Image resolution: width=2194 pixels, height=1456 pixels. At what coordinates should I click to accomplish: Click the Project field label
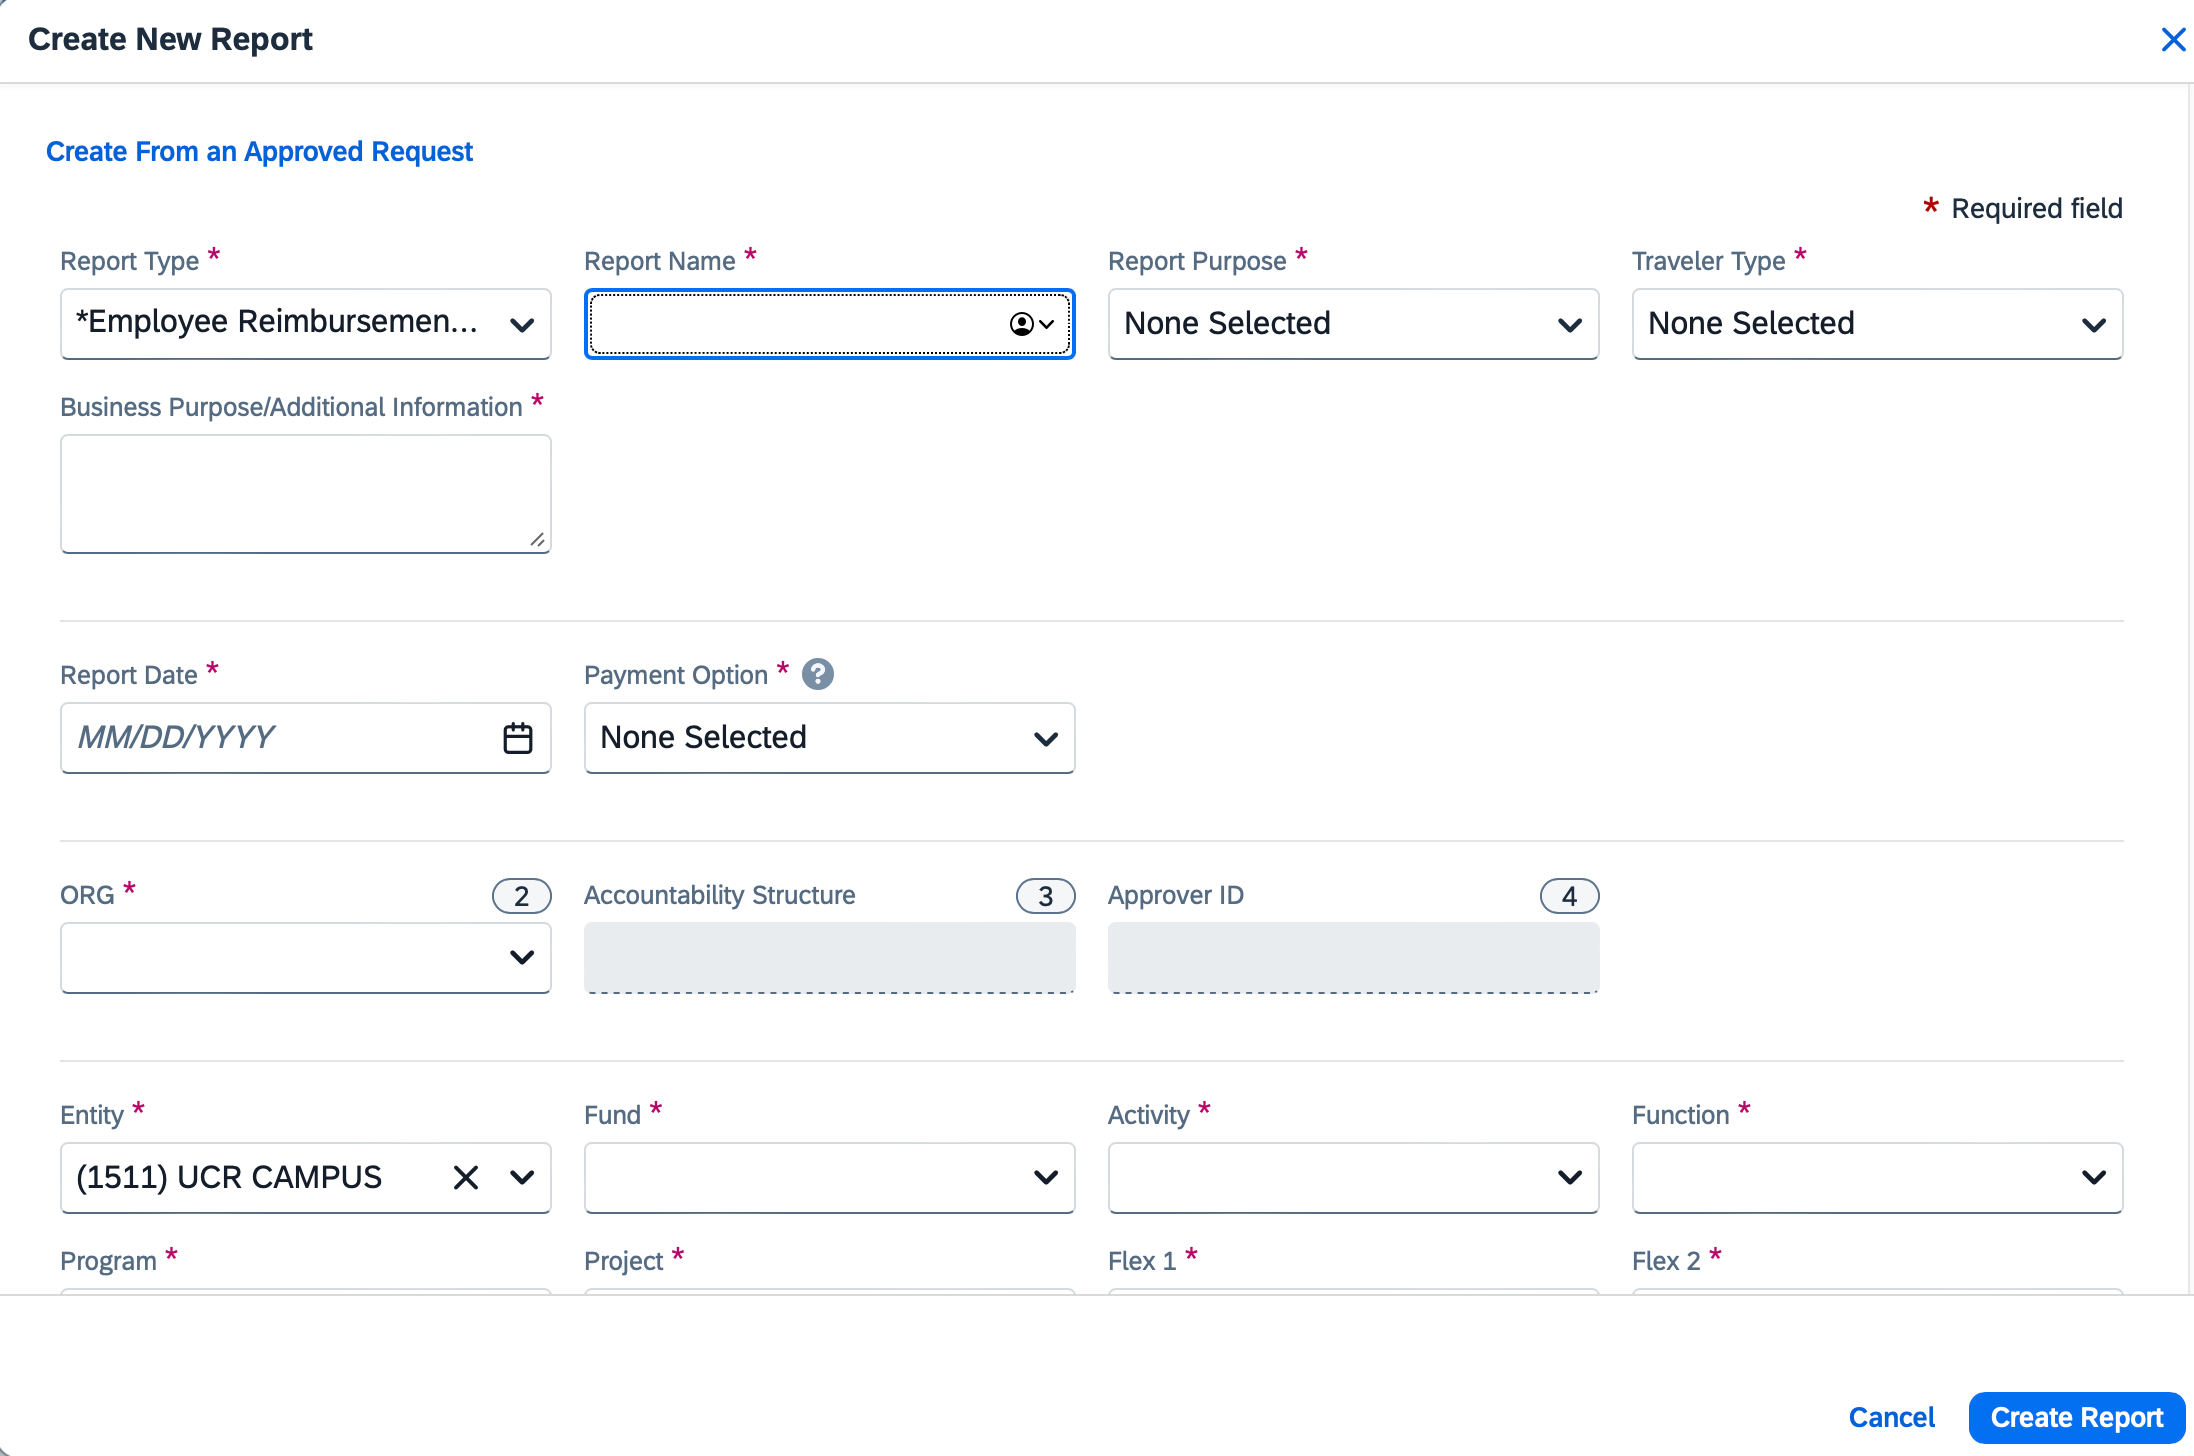[x=623, y=1261]
